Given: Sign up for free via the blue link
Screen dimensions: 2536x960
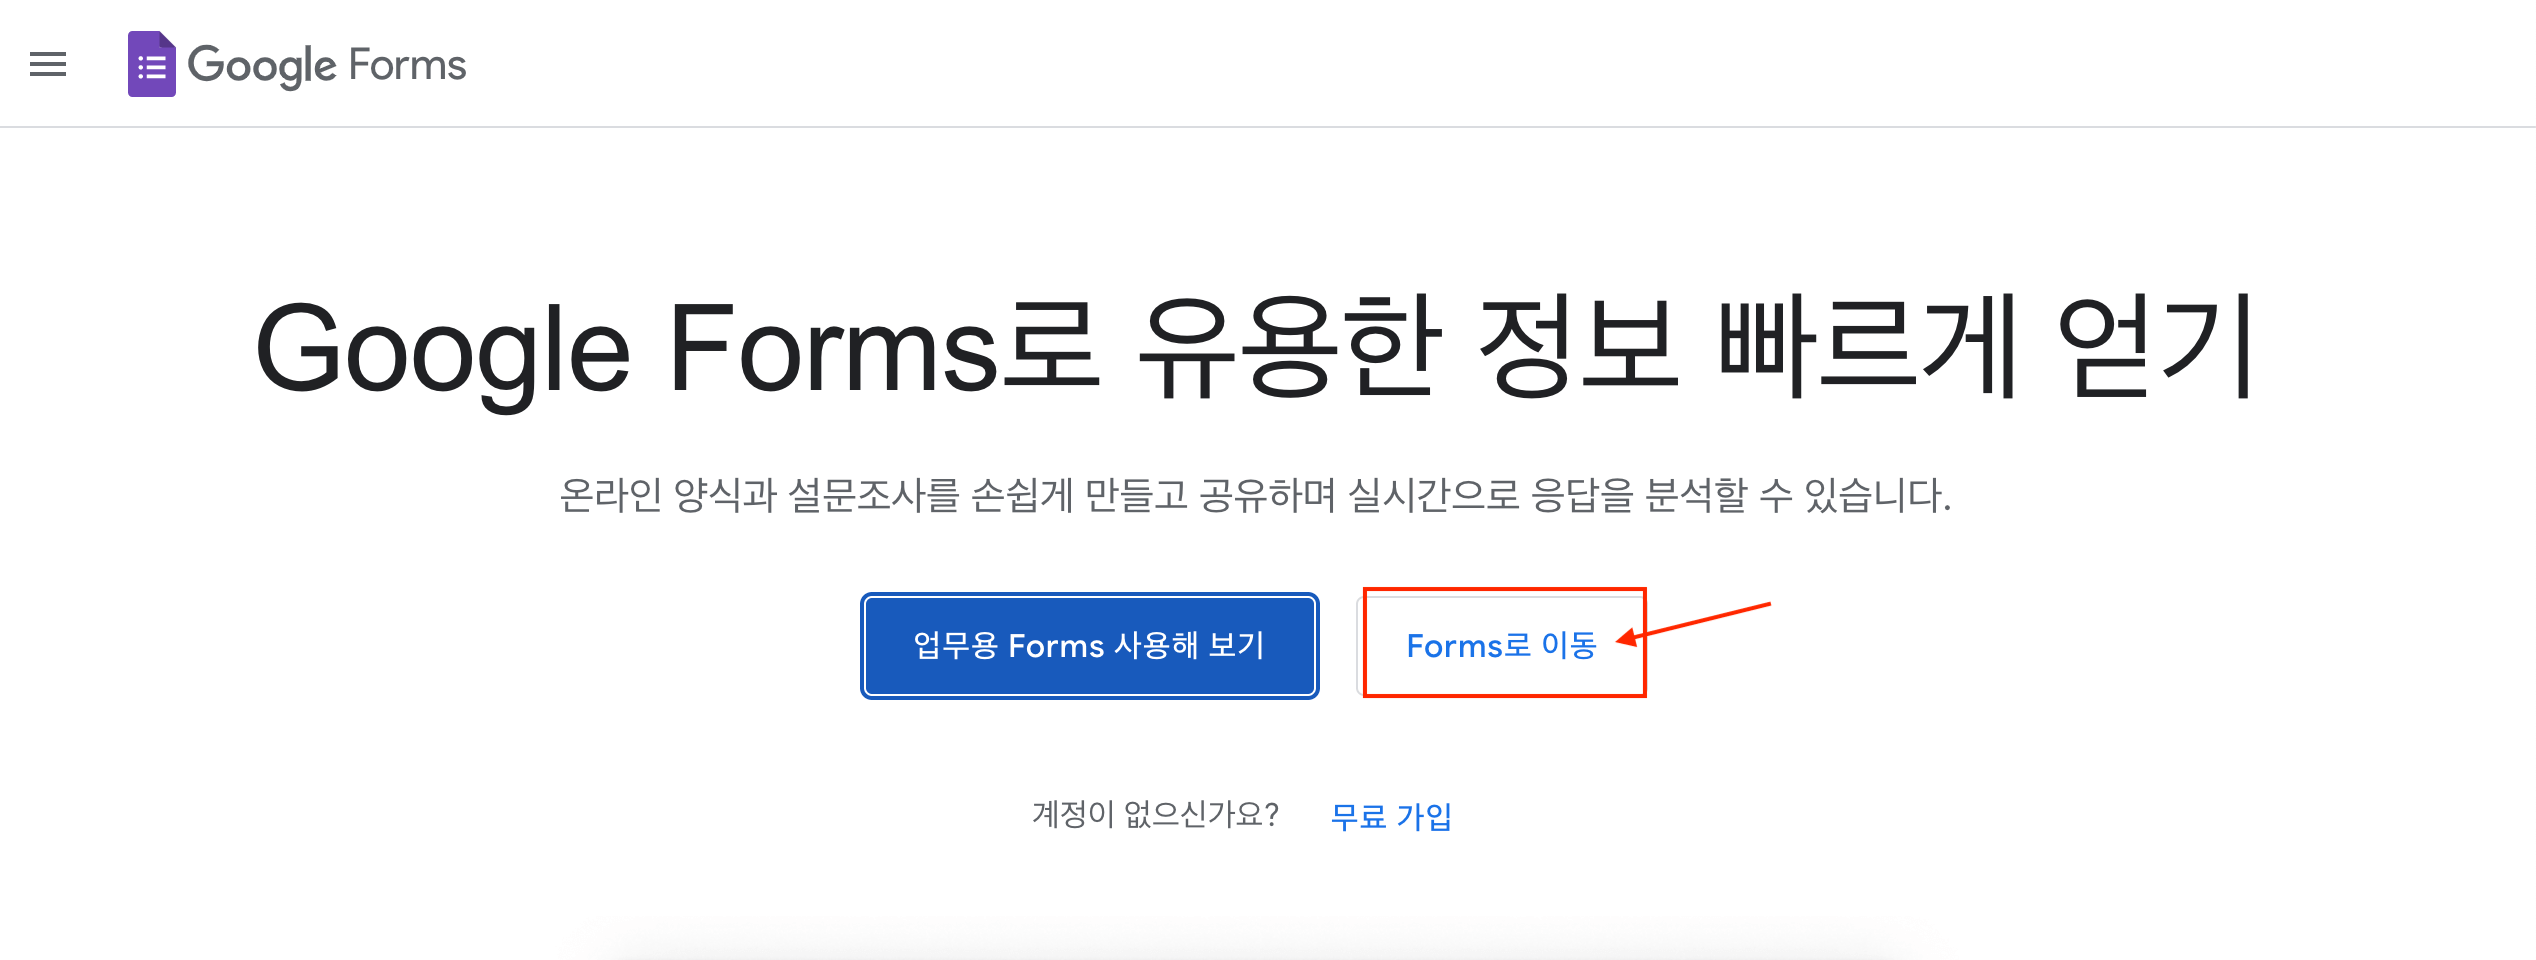Looking at the screenshot, I should (x=1389, y=816).
